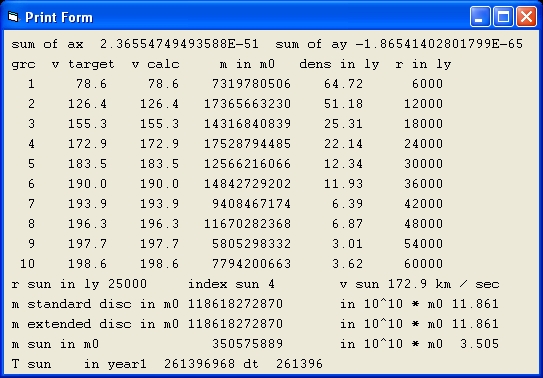Select mass value 9408467174
The height and width of the screenshot is (378, 543).
pyautogui.click(x=251, y=204)
